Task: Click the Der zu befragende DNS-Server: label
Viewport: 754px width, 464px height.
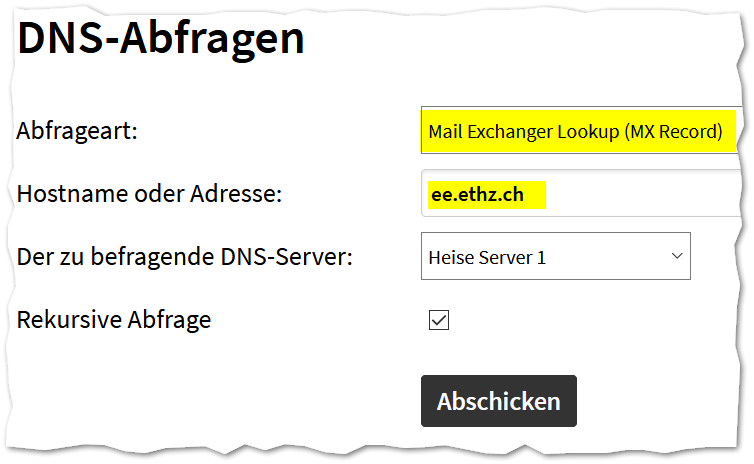Action: pos(185,257)
